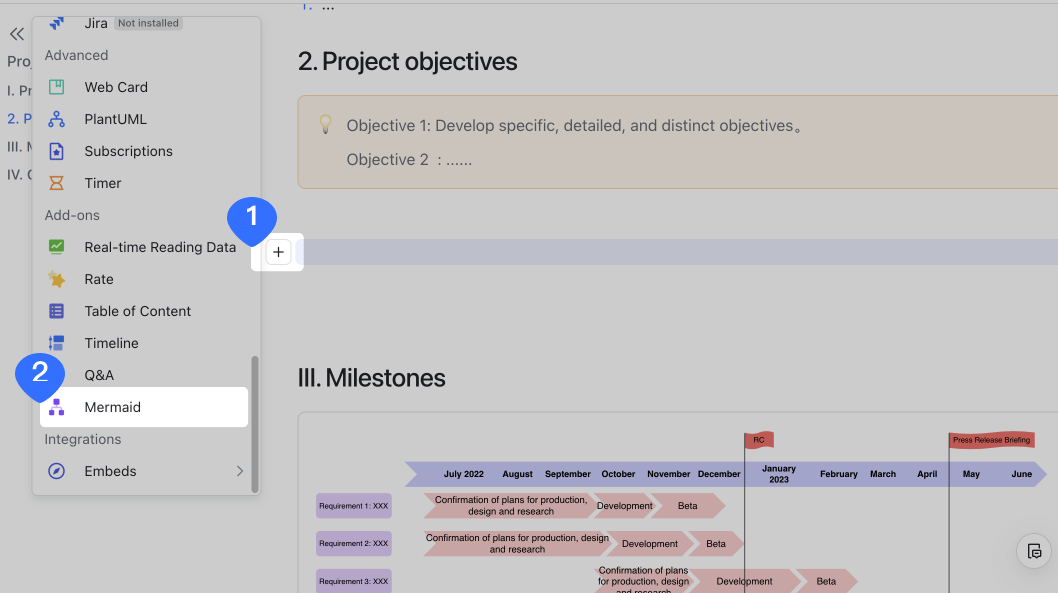
Task: Click the Web Card icon
Action: point(57,87)
